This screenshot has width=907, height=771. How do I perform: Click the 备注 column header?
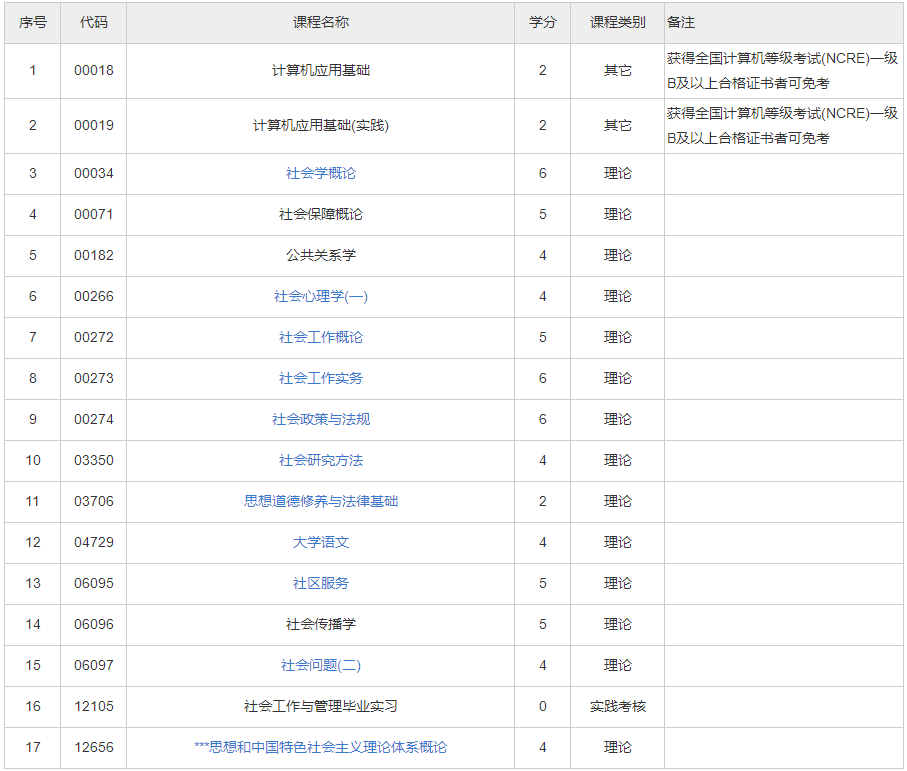[x=681, y=22]
